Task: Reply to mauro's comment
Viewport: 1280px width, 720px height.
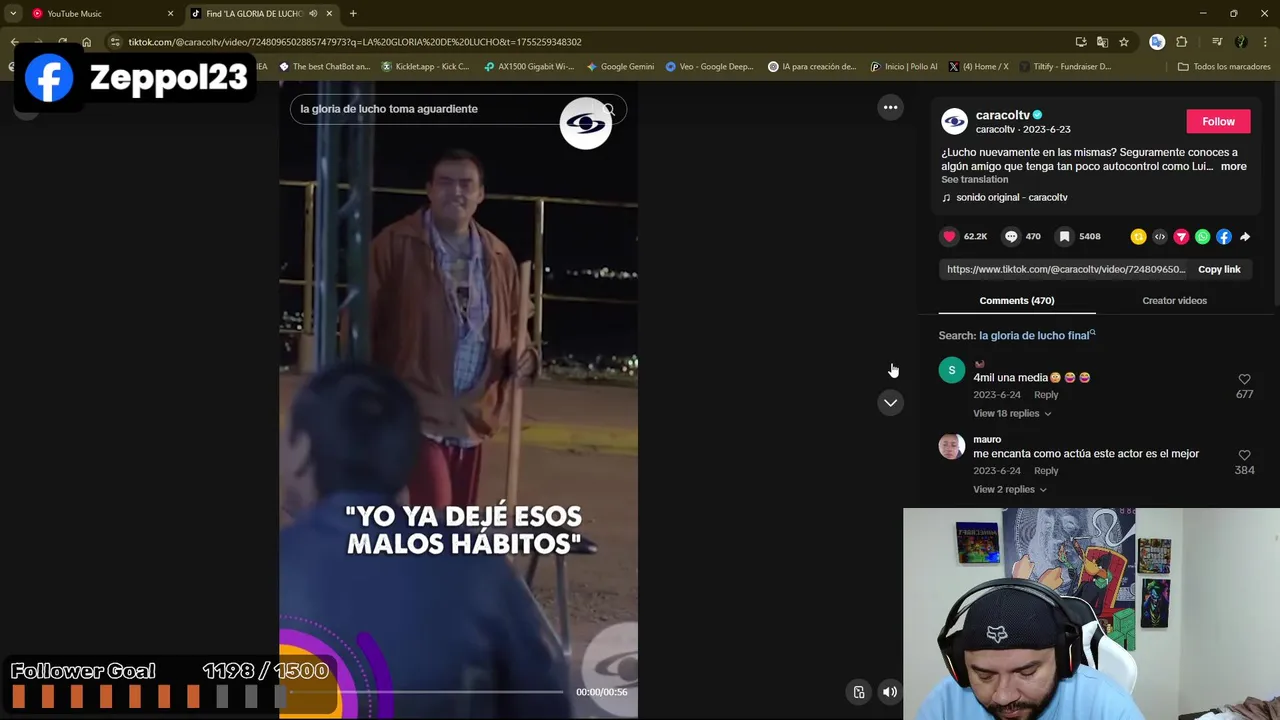Action: pyautogui.click(x=1046, y=470)
